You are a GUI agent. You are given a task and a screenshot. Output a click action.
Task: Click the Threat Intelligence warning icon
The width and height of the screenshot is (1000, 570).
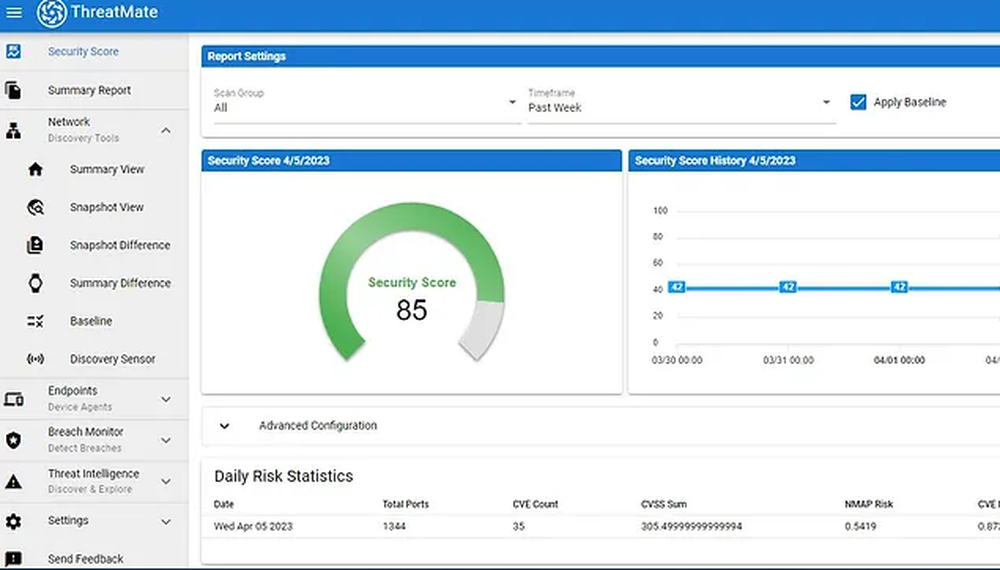click(13, 482)
